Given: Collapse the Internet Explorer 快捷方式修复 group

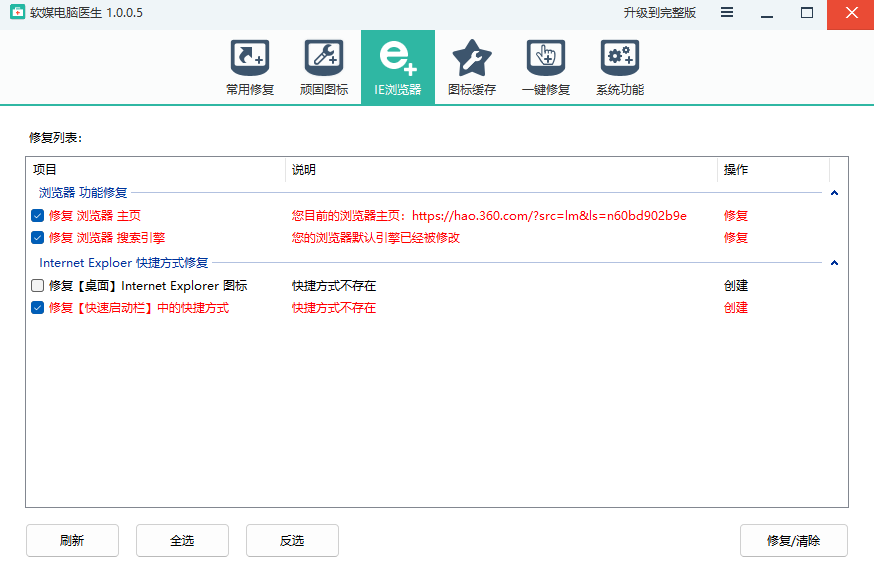Looking at the screenshot, I should click(x=834, y=263).
